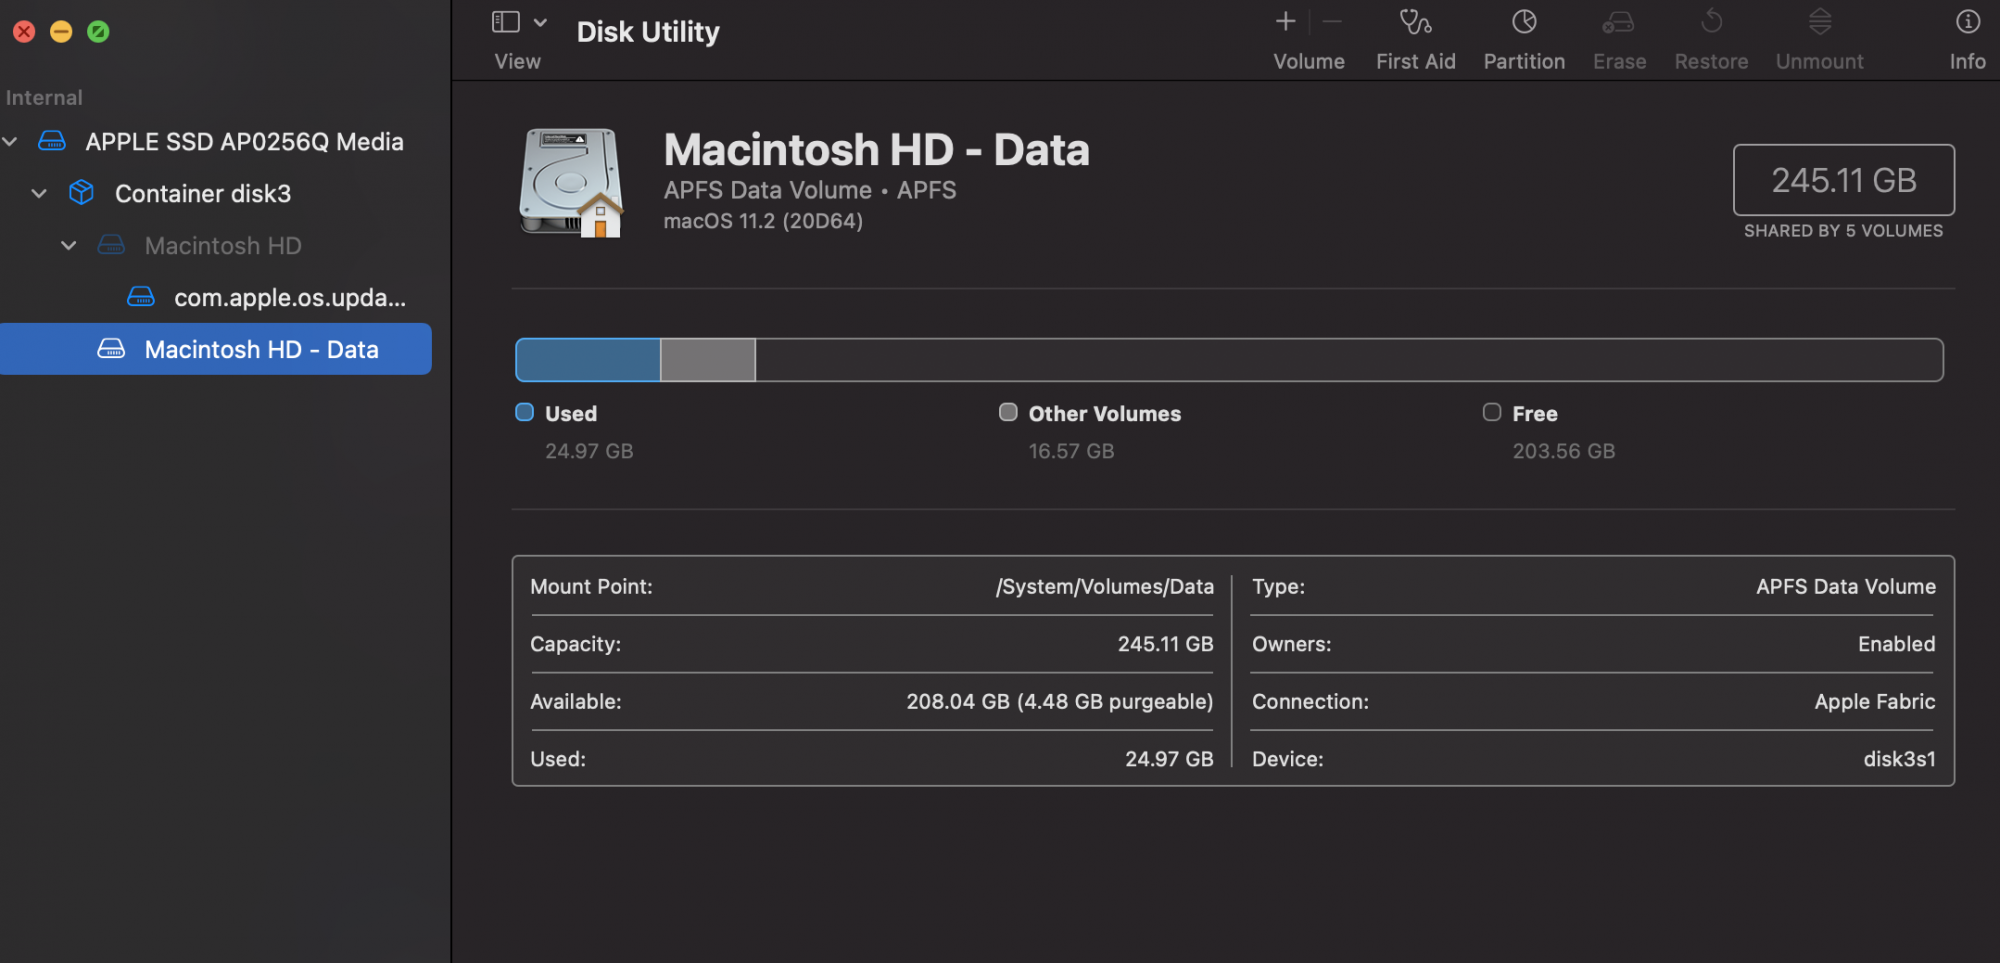This screenshot has height=963, width=2000.
Task: Click the First Aid stethoscope icon
Action: 1415,22
